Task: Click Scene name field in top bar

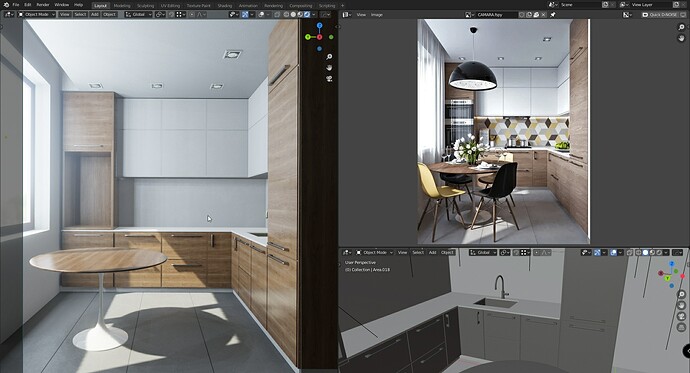Action: click(580, 4)
